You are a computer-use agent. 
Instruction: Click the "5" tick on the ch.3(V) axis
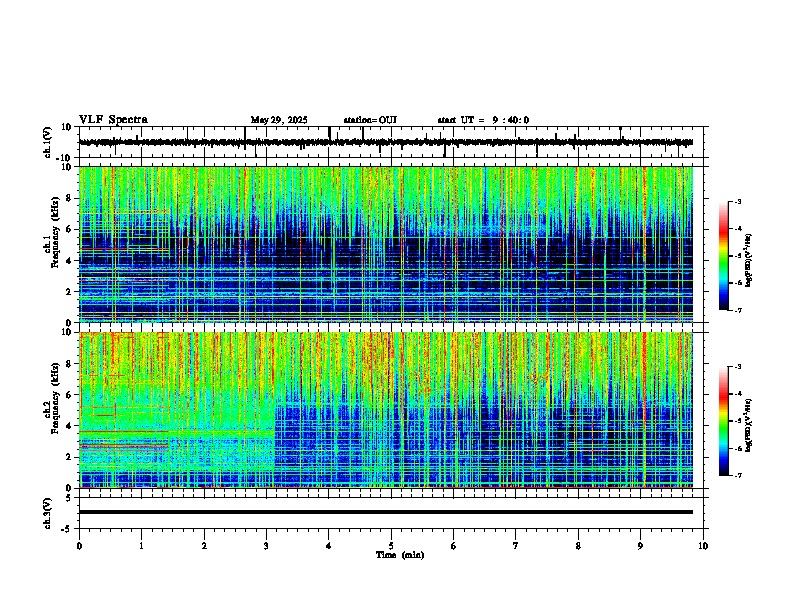[x=69, y=497]
